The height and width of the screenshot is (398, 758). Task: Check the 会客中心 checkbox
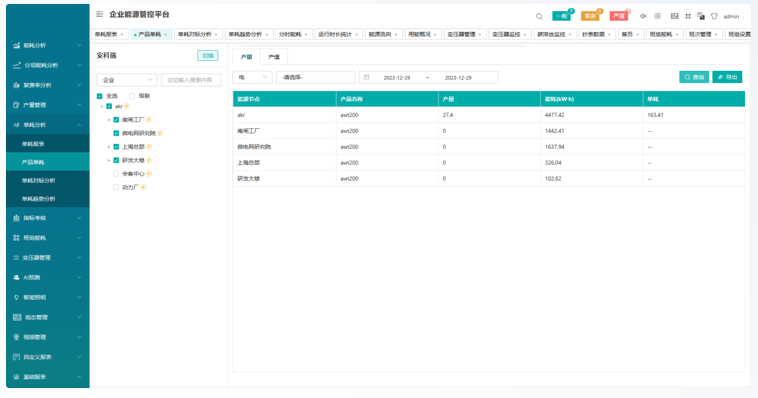116,174
